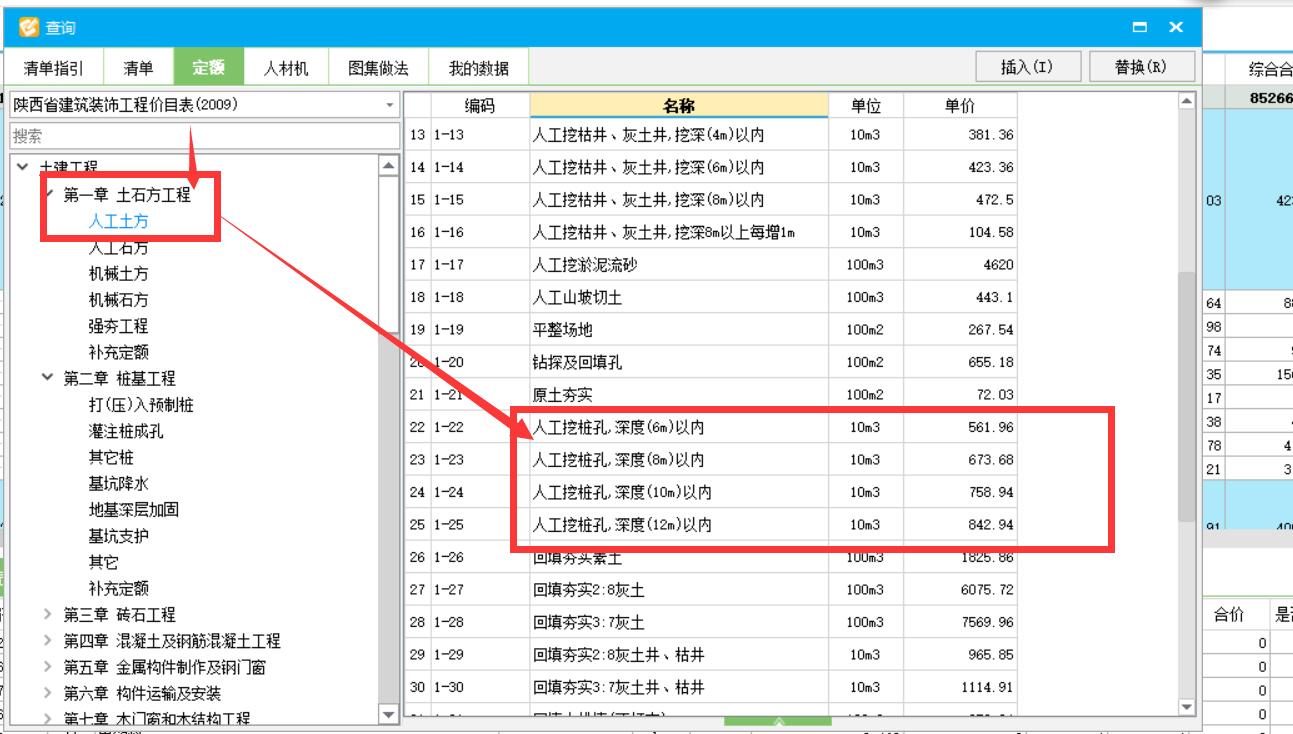
Task: Select the 机械土方 tree item
Action: (118, 273)
